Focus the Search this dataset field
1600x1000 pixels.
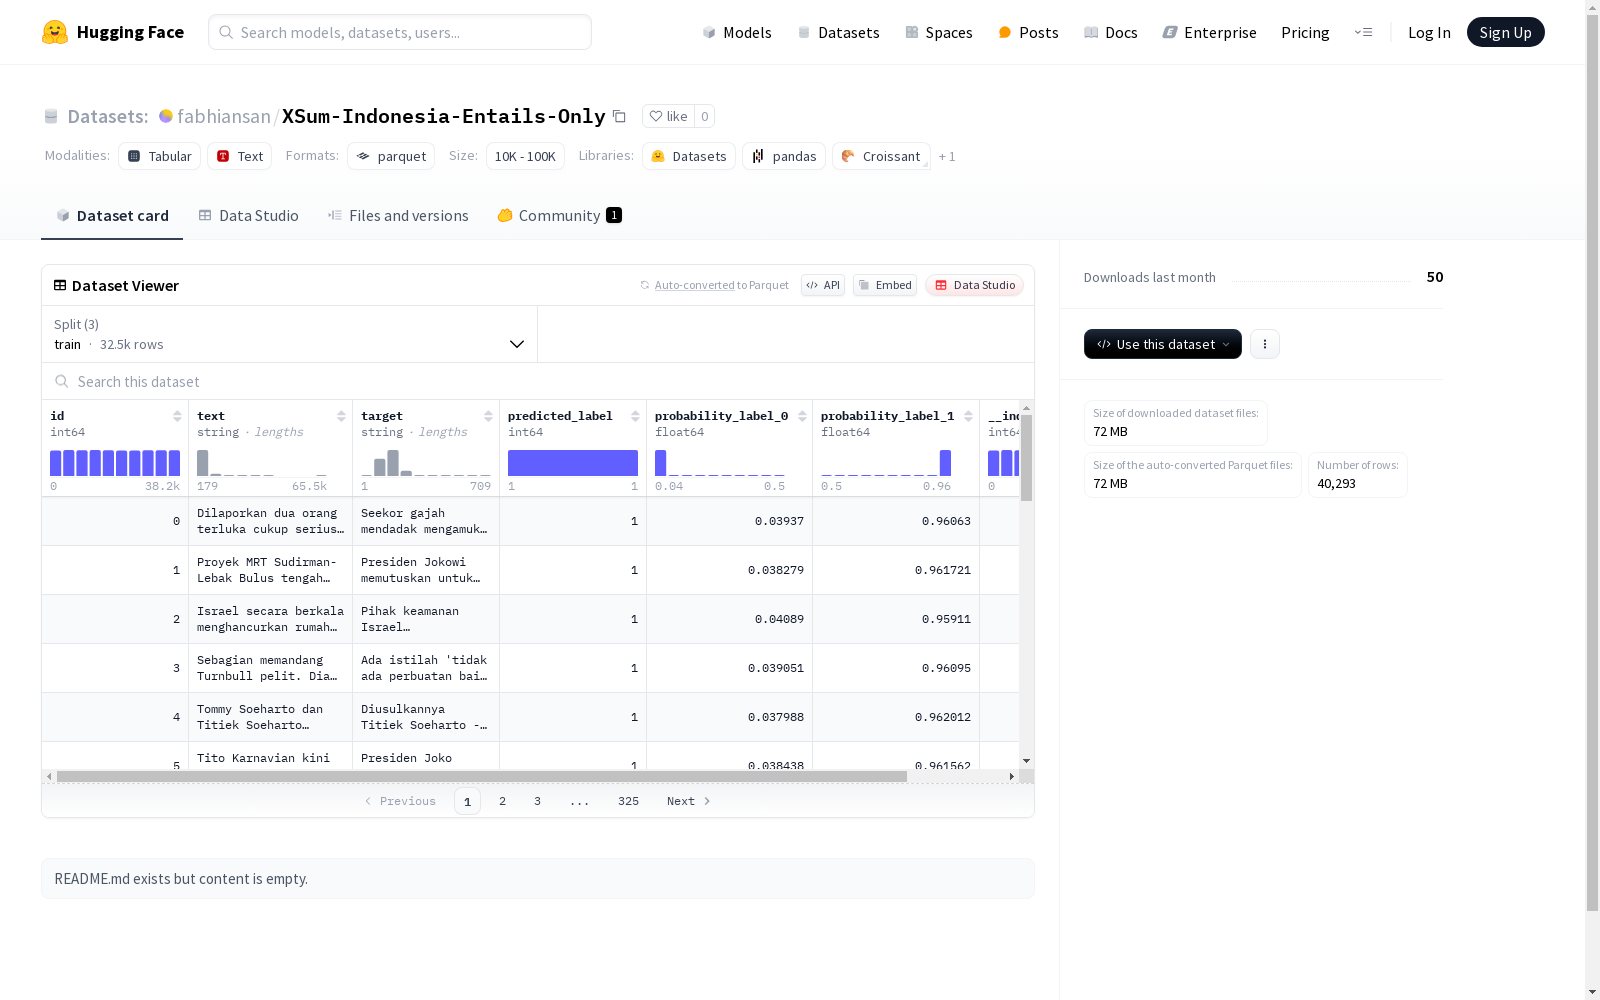[538, 382]
